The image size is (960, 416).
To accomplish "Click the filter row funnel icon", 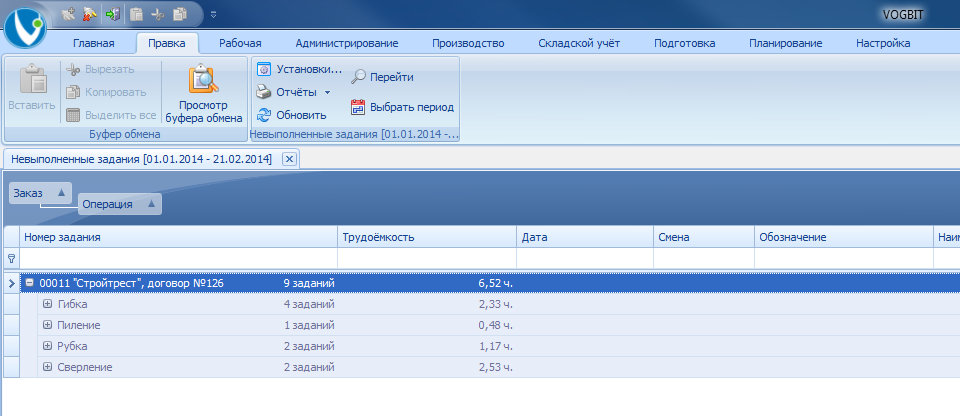I will pyautogui.click(x=11, y=259).
